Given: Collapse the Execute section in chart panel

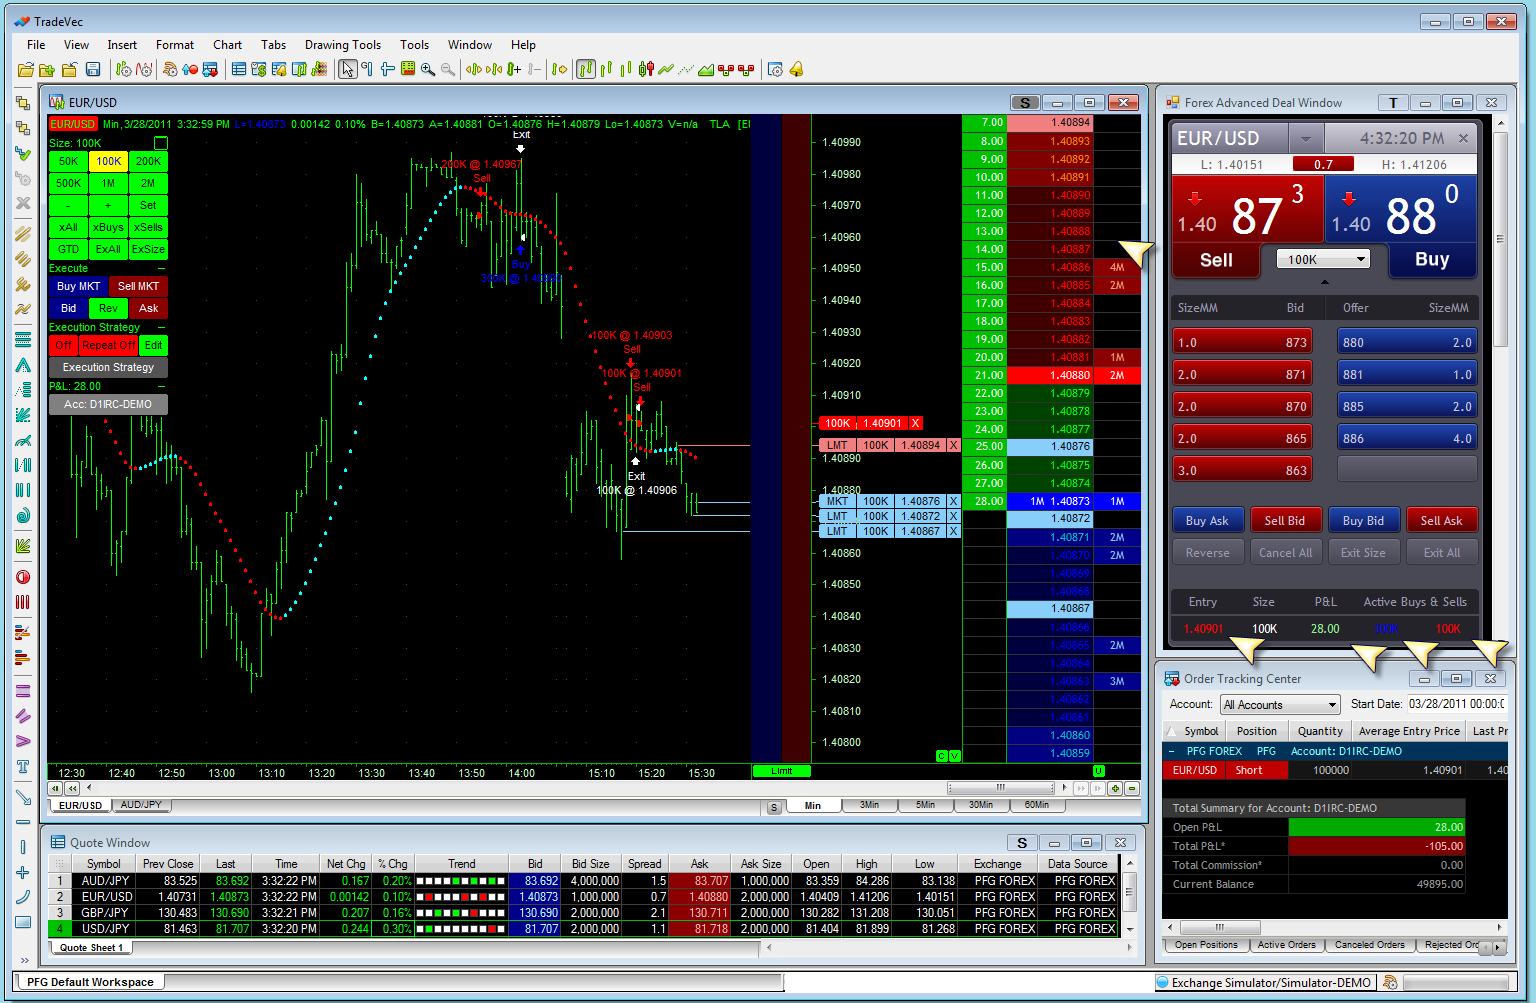Looking at the screenshot, I should point(162,268).
